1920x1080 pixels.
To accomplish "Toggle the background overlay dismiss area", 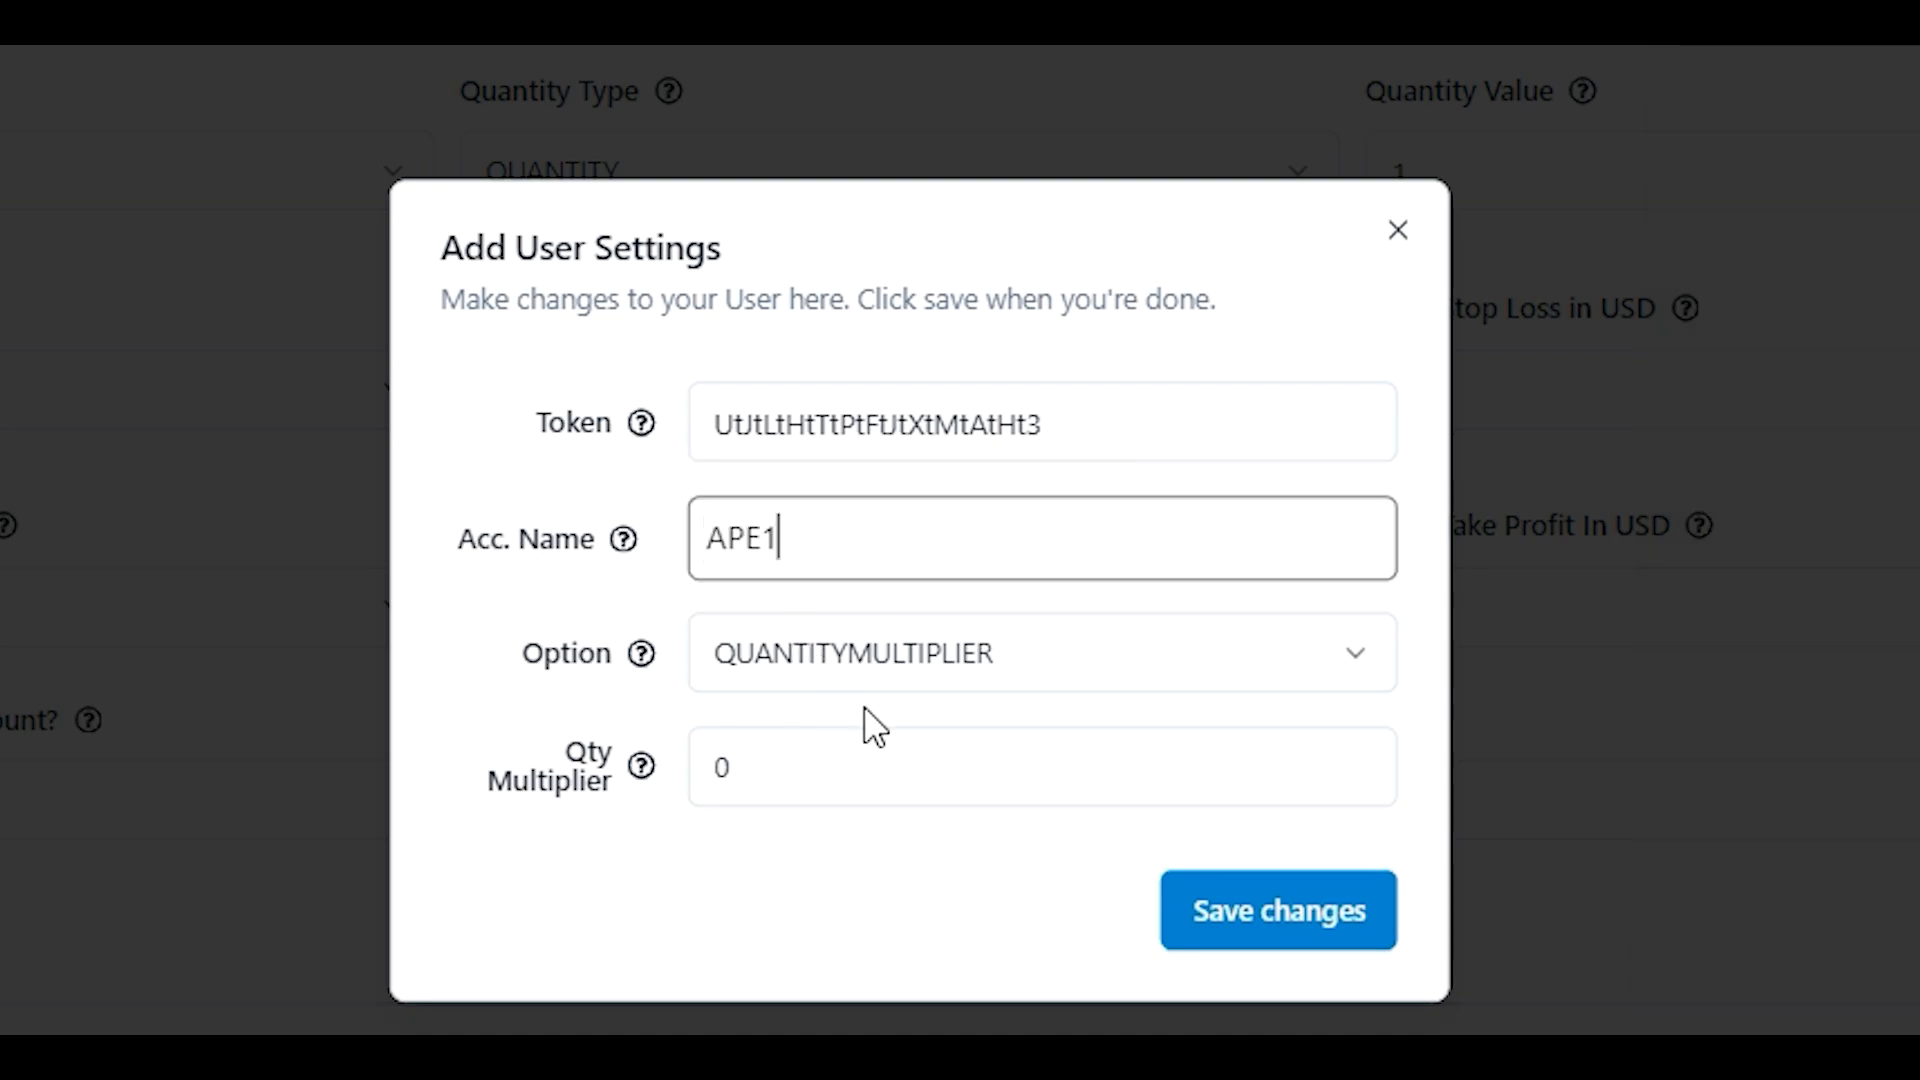I will coord(198,527).
